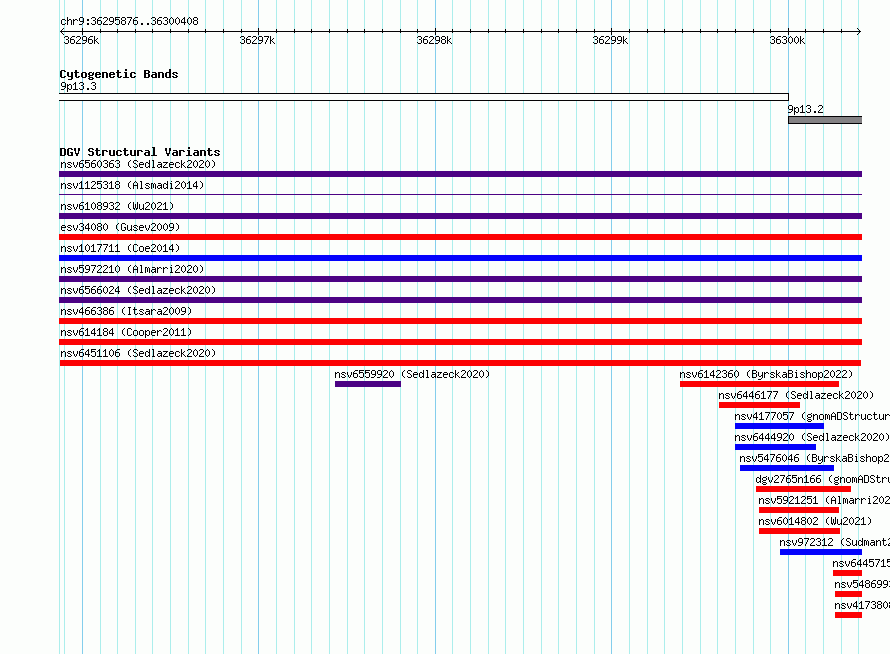The image size is (890, 654).
Task: Select the nsv972312 Sudmant label
Action: click(x=834, y=542)
